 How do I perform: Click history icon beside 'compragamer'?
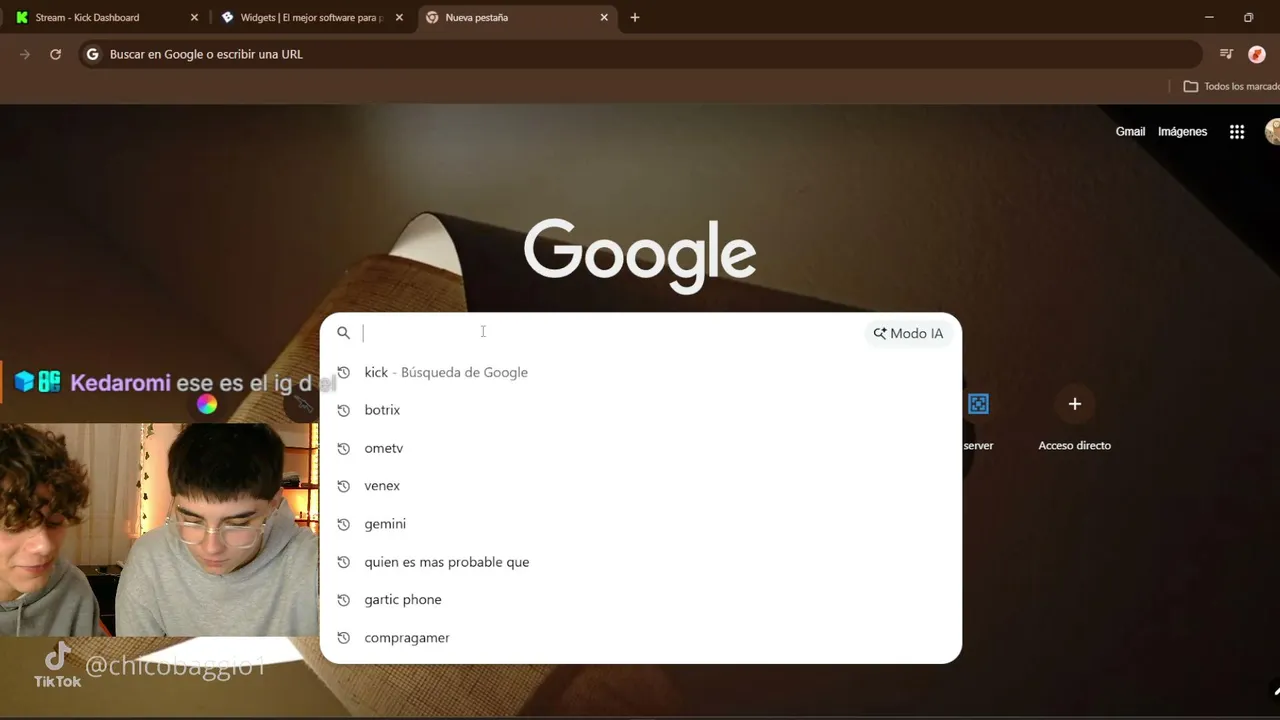point(343,638)
